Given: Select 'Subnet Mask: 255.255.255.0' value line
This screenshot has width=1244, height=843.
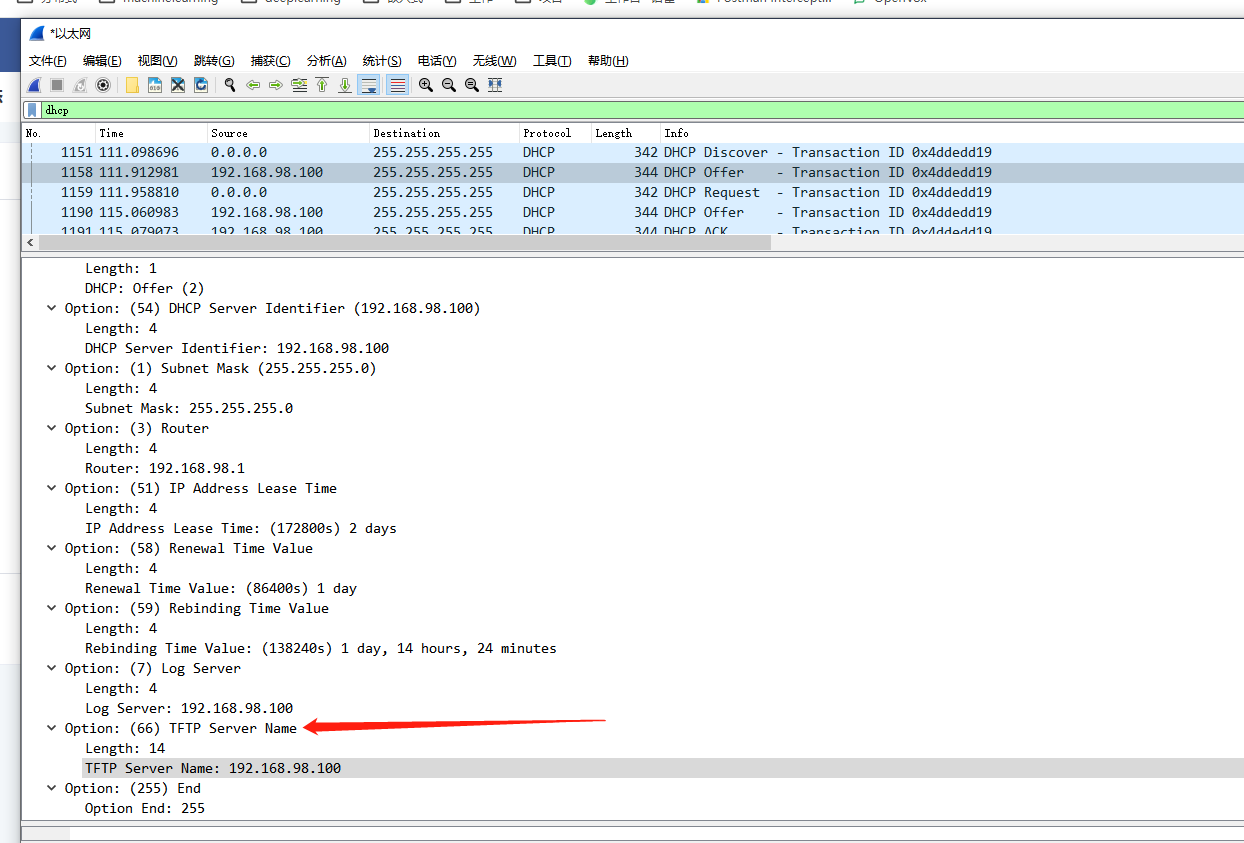Looking at the screenshot, I should coord(189,408).
